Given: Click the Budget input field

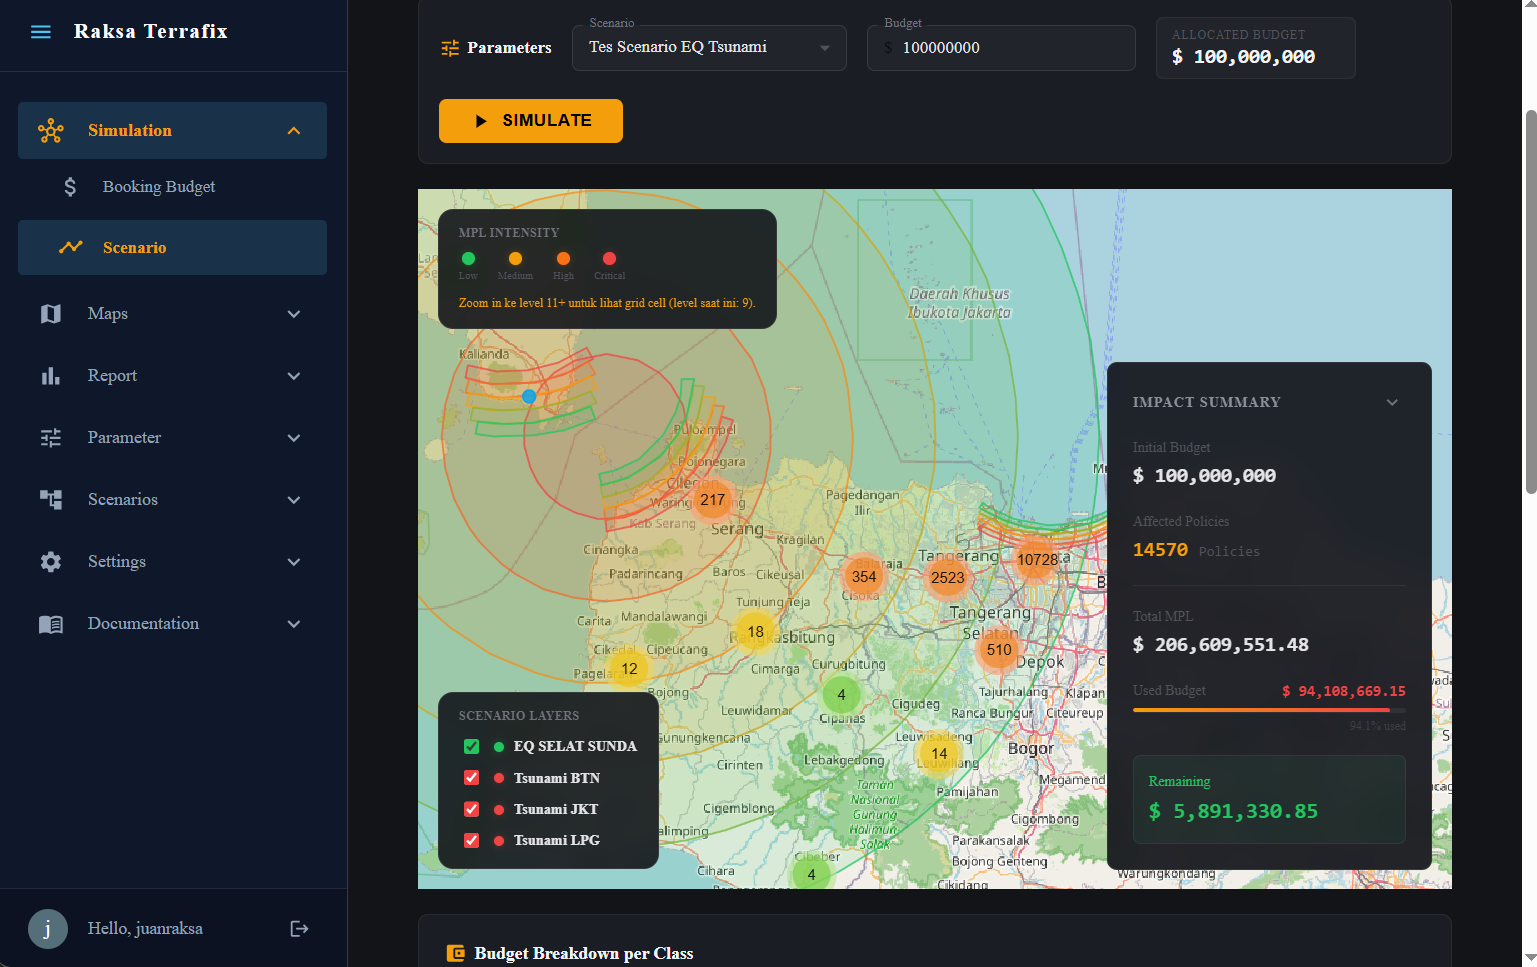Looking at the screenshot, I should pyautogui.click(x=1001, y=48).
